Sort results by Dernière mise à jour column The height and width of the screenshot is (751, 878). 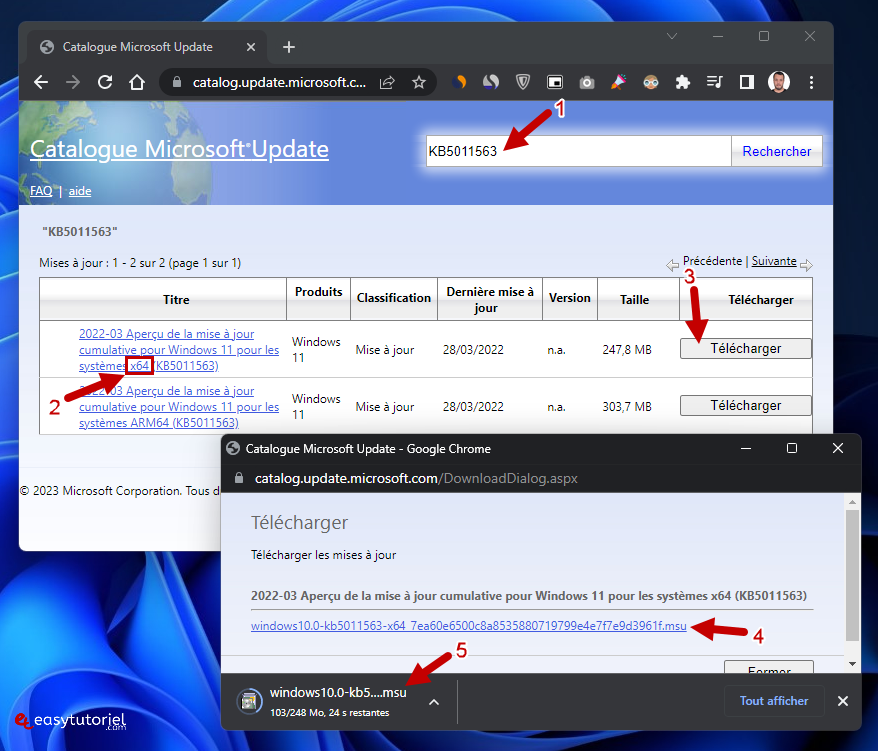pyautogui.click(x=490, y=300)
